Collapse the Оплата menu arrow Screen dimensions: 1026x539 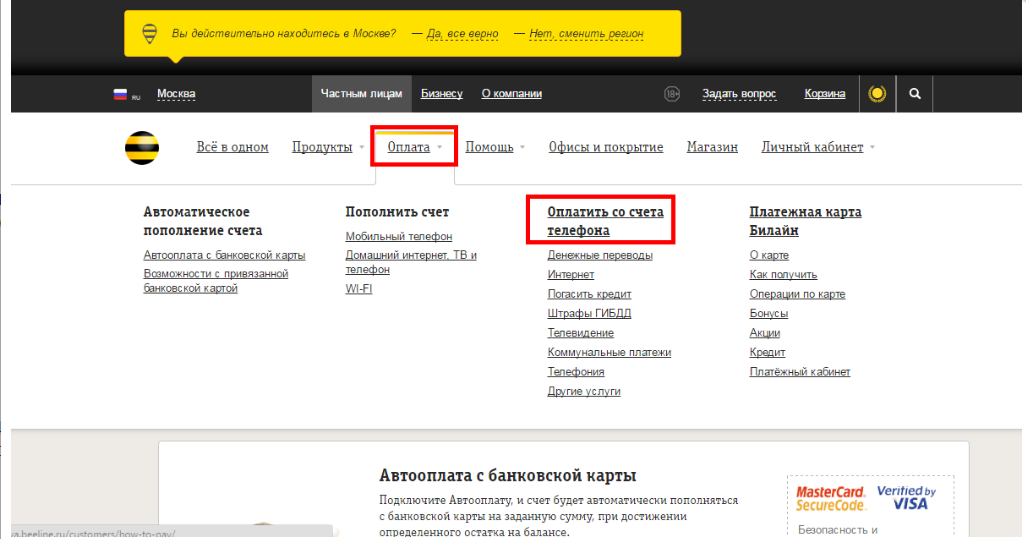(x=440, y=147)
